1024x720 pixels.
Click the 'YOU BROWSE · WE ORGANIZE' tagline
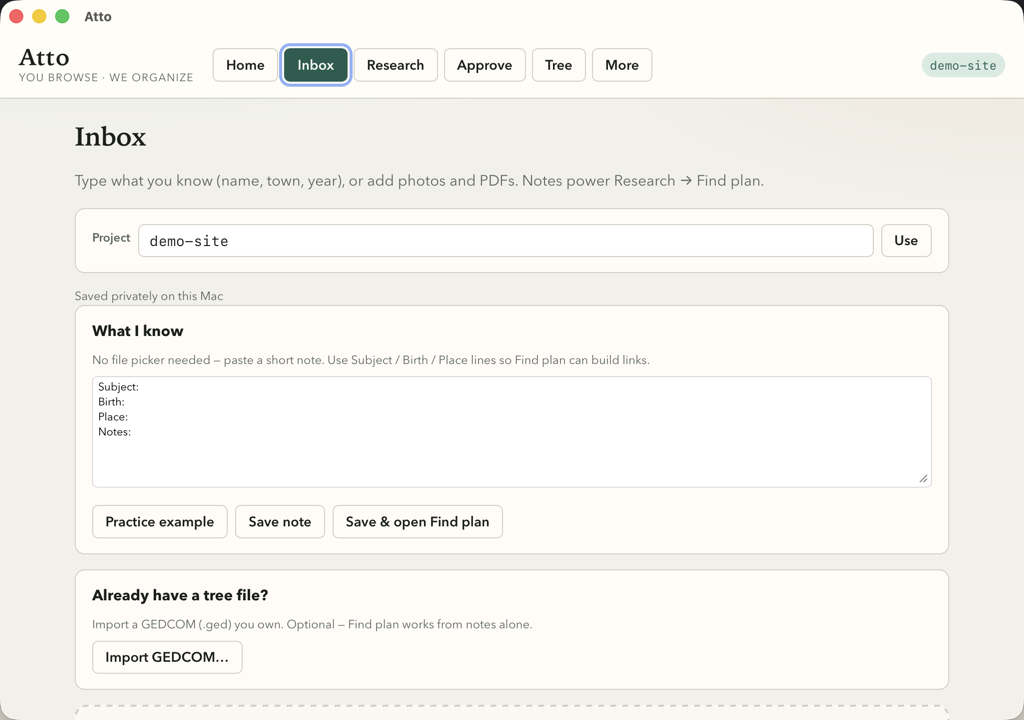click(106, 77)
